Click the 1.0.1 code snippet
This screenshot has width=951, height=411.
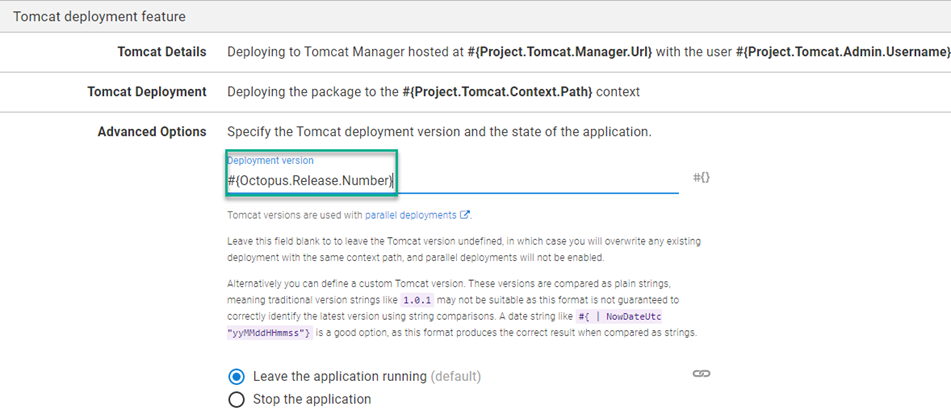point(417,300)
